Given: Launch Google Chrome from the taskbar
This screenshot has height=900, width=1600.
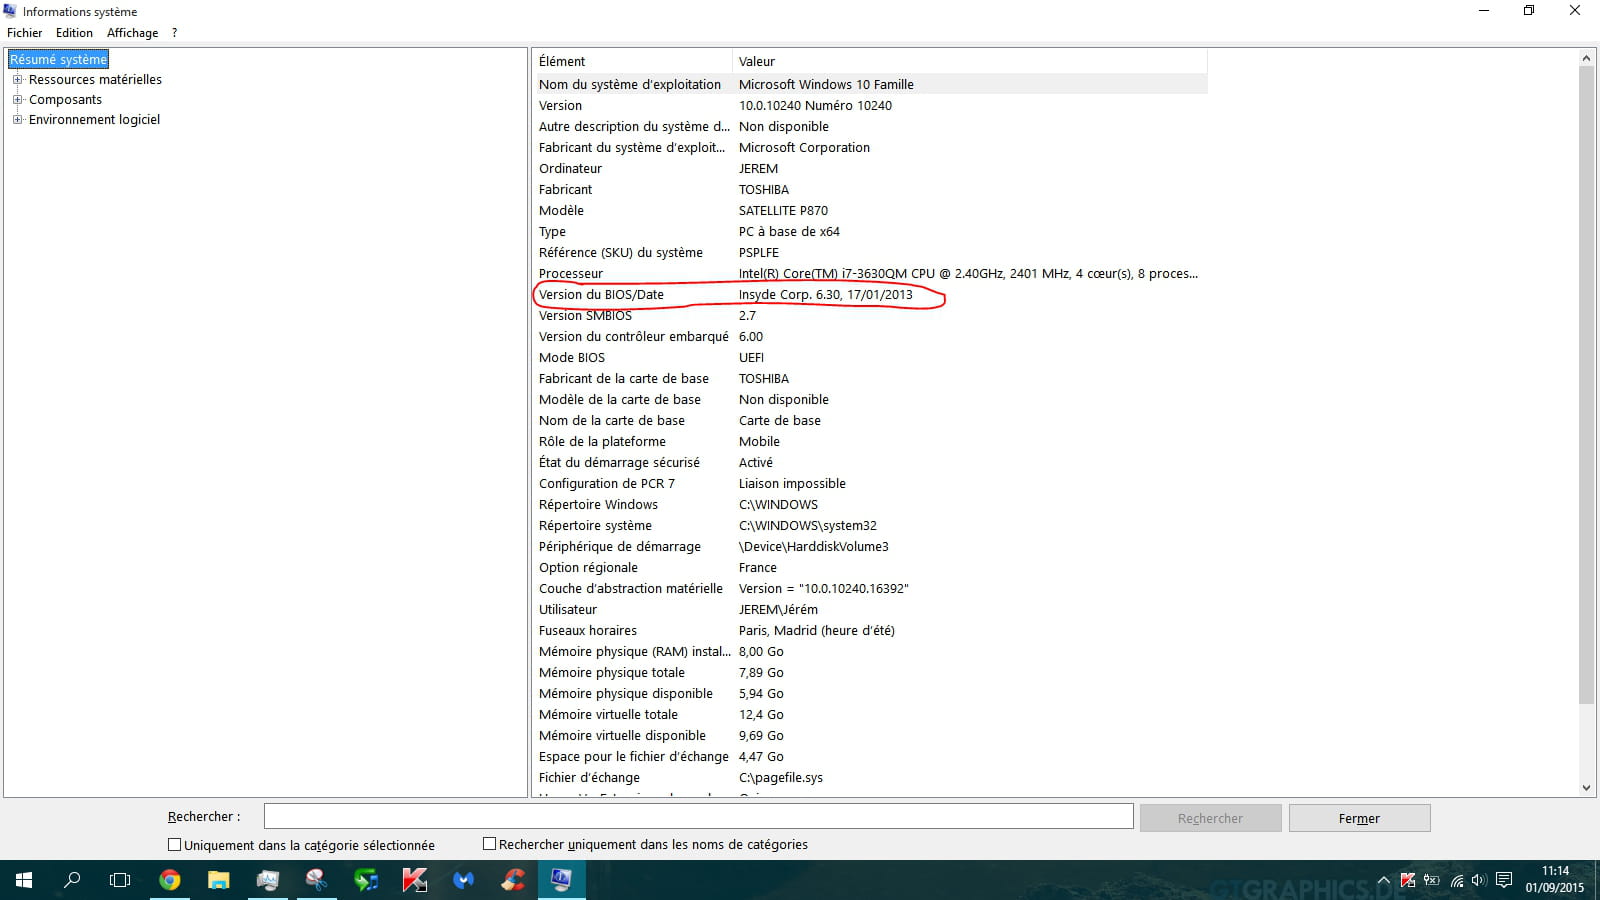Looking at the screenshot, I should 170,880.
